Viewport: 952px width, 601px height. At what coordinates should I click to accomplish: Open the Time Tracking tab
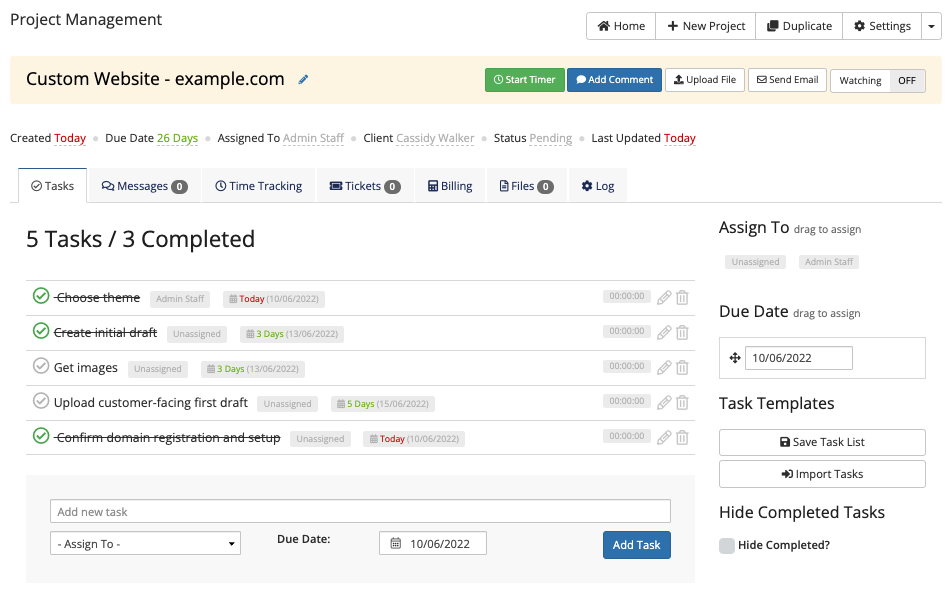click(258, 185)
